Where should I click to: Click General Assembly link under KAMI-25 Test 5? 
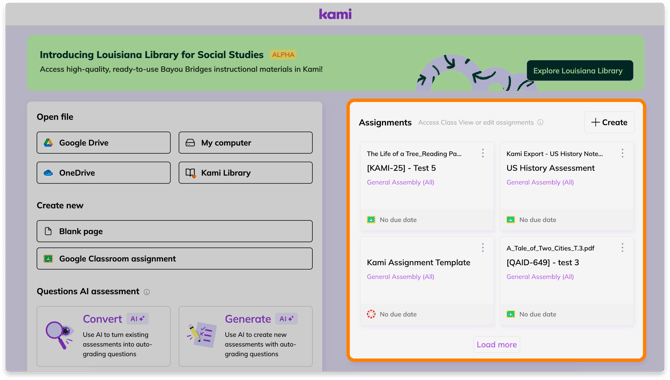[x=400, y=182]
